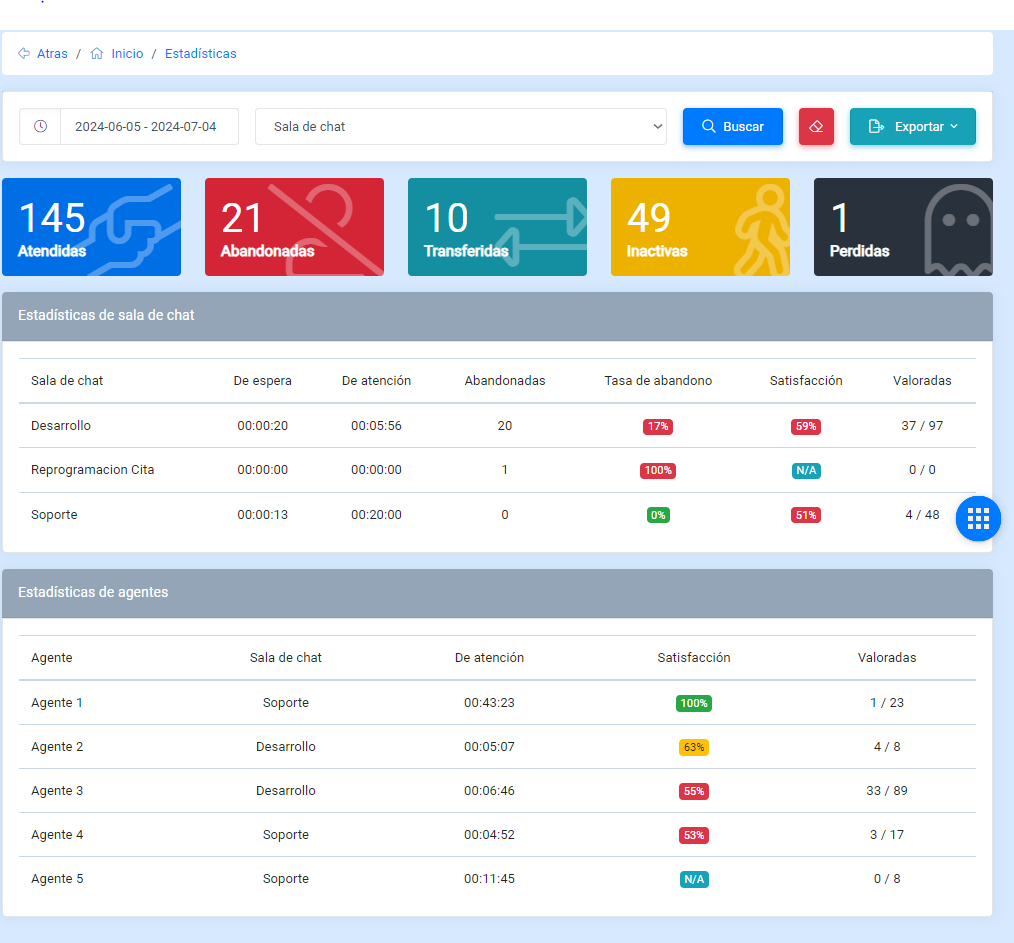
Task: Click the date range input field
Action: tap(146, 127)
